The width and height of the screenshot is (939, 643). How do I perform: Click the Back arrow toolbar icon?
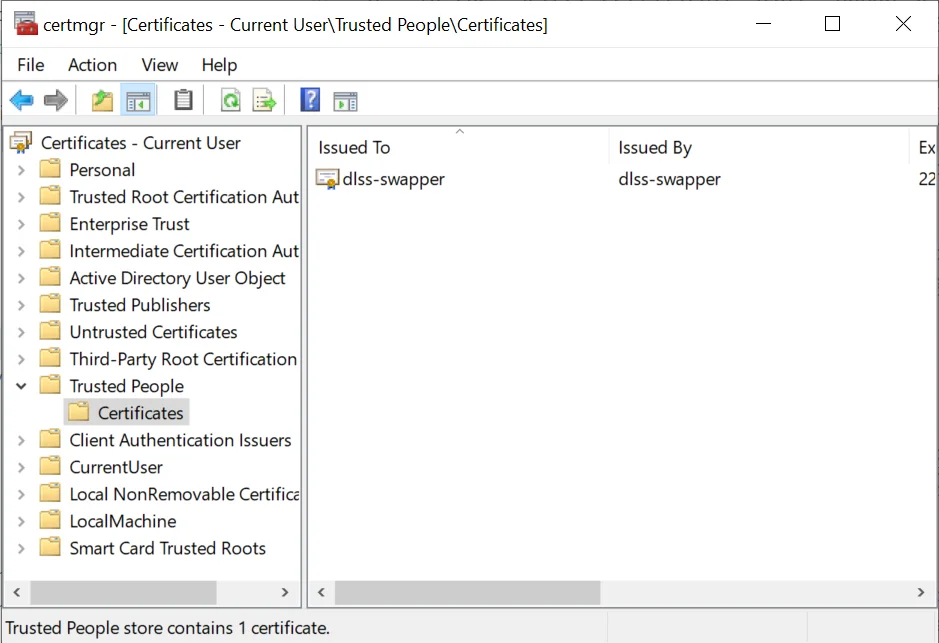coord(22,100)
